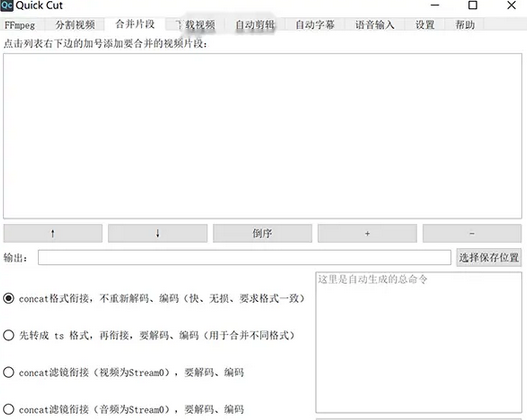This screenshot has height=420, width=527.
Task: Minimize the Quick Cut window
Action: pyautogui.click(x=435, y=5)
